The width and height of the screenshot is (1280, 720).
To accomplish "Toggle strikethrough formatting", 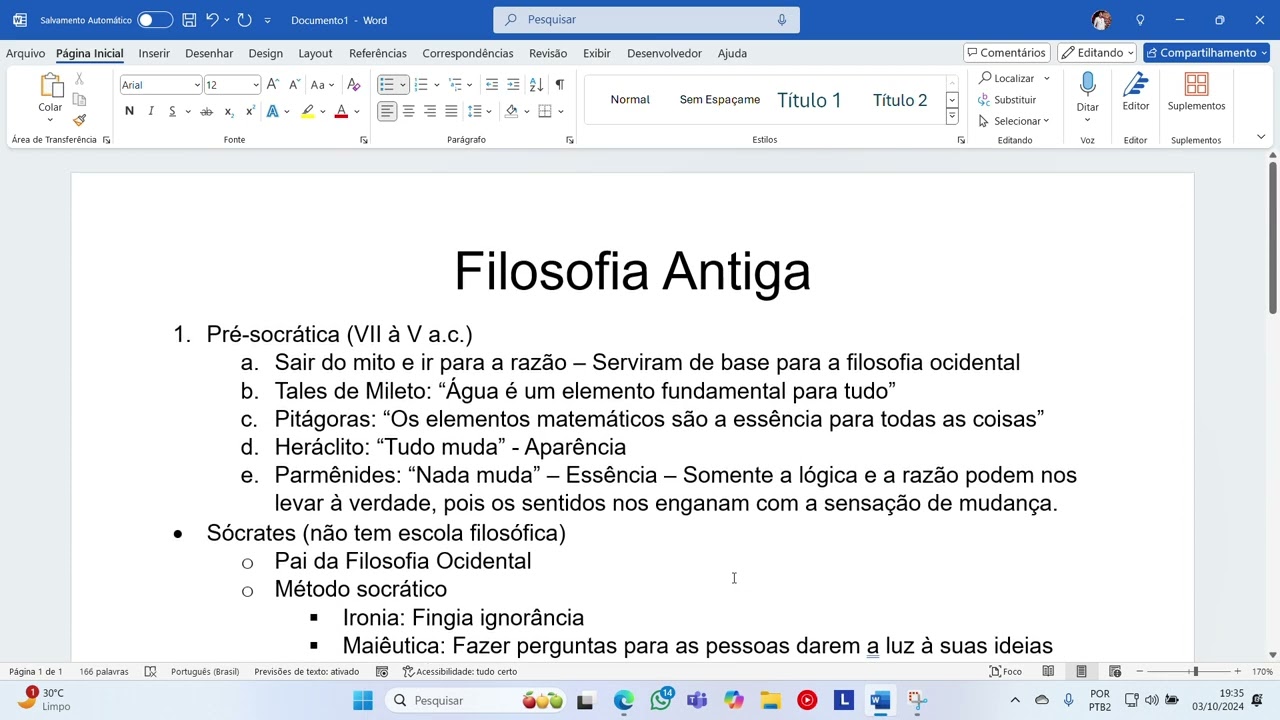I will click(x=207, y=111).
